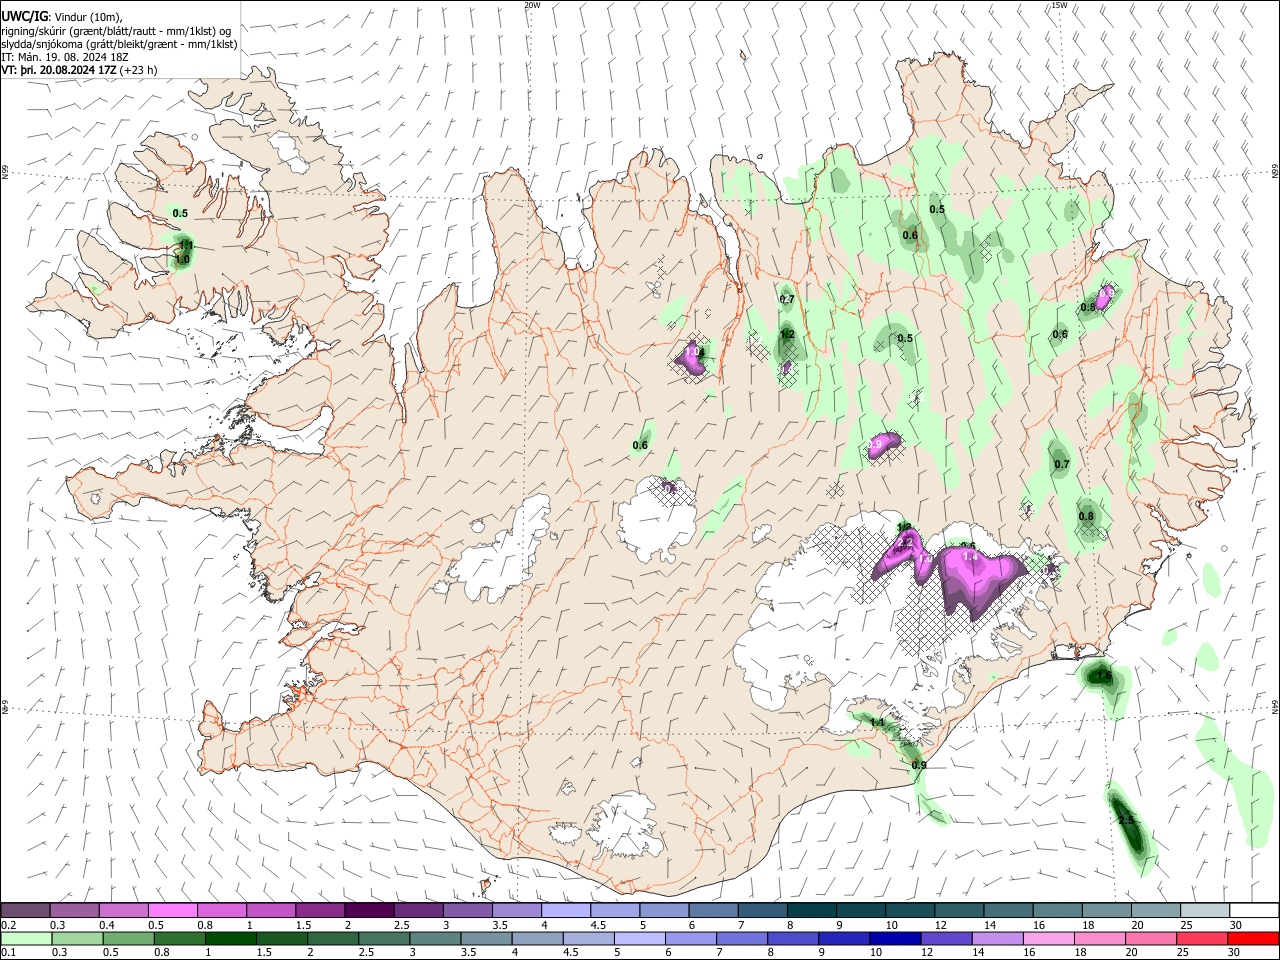Click the 0.8 rain value in eastern Iceland
This screenshot has height=960, width=1280.
click(x=1086, y=516)
